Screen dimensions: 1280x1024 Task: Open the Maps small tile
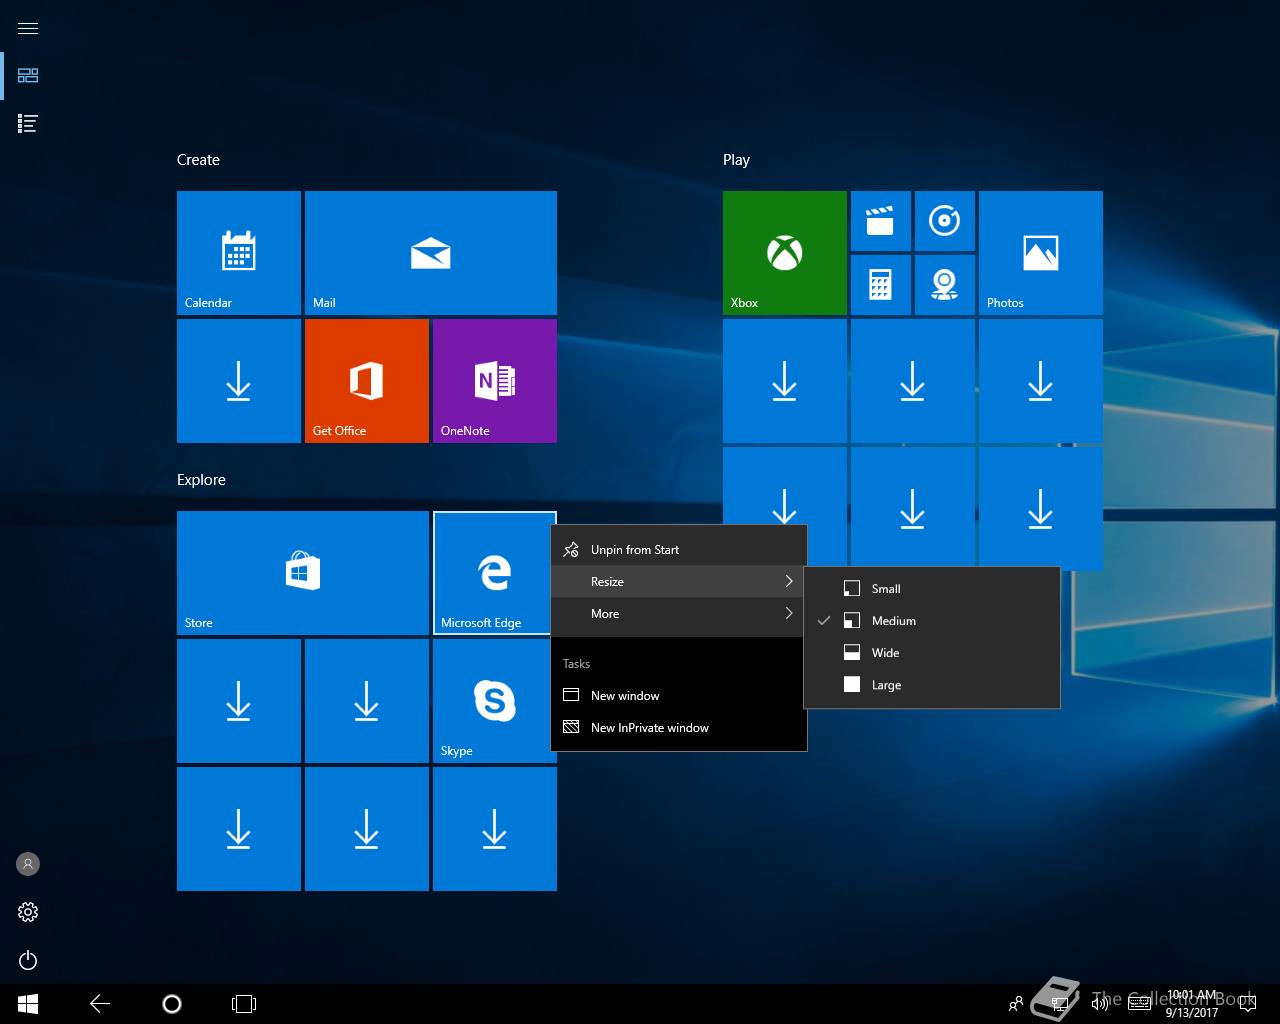[x=945, y=285]
